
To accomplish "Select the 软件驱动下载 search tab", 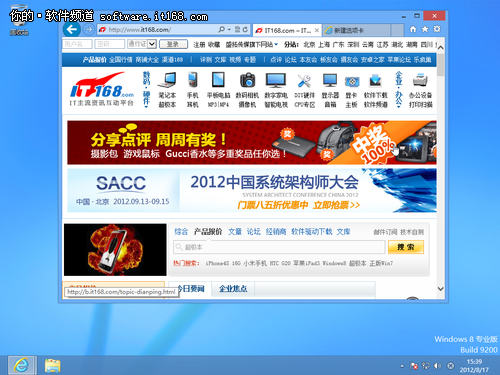I will coord(312,231).
